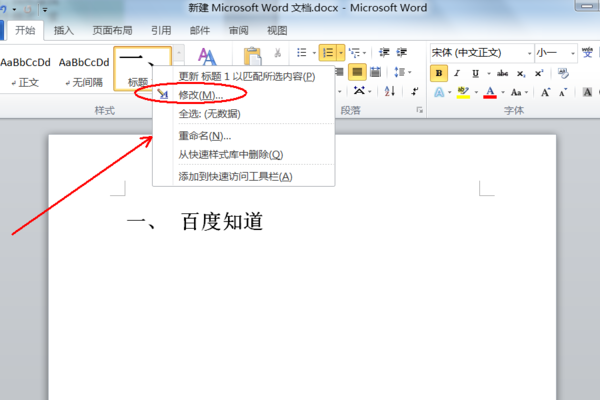The height and width of the screenshot is (400, 600).
Task: Switch to the 视图 tab
Action: [x=277, y=30]
